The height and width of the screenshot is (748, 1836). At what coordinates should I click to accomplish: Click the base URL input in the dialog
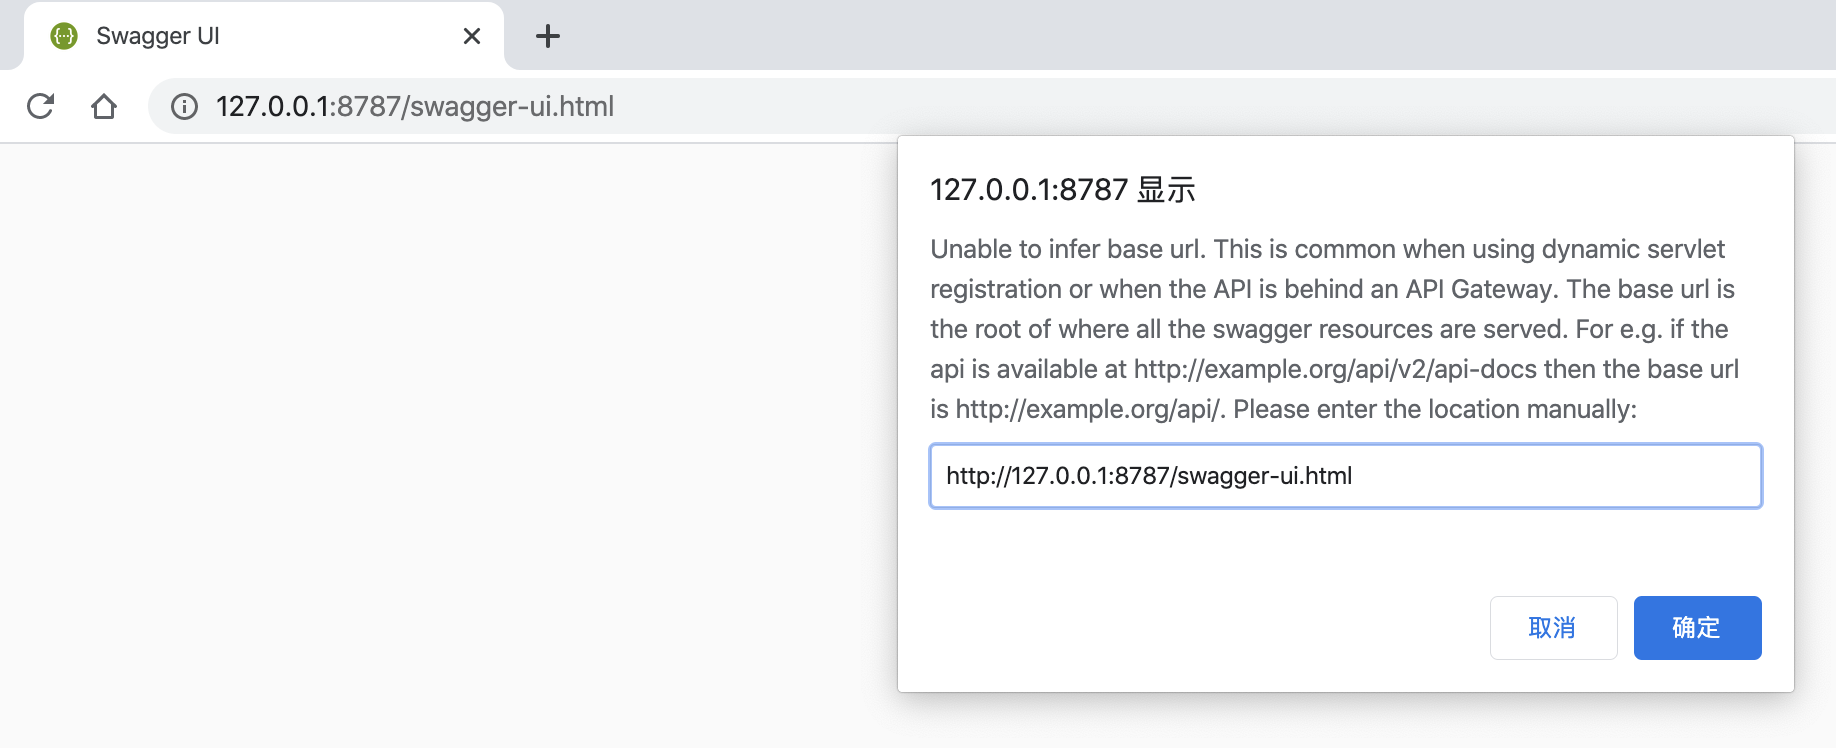point(1345,476)
